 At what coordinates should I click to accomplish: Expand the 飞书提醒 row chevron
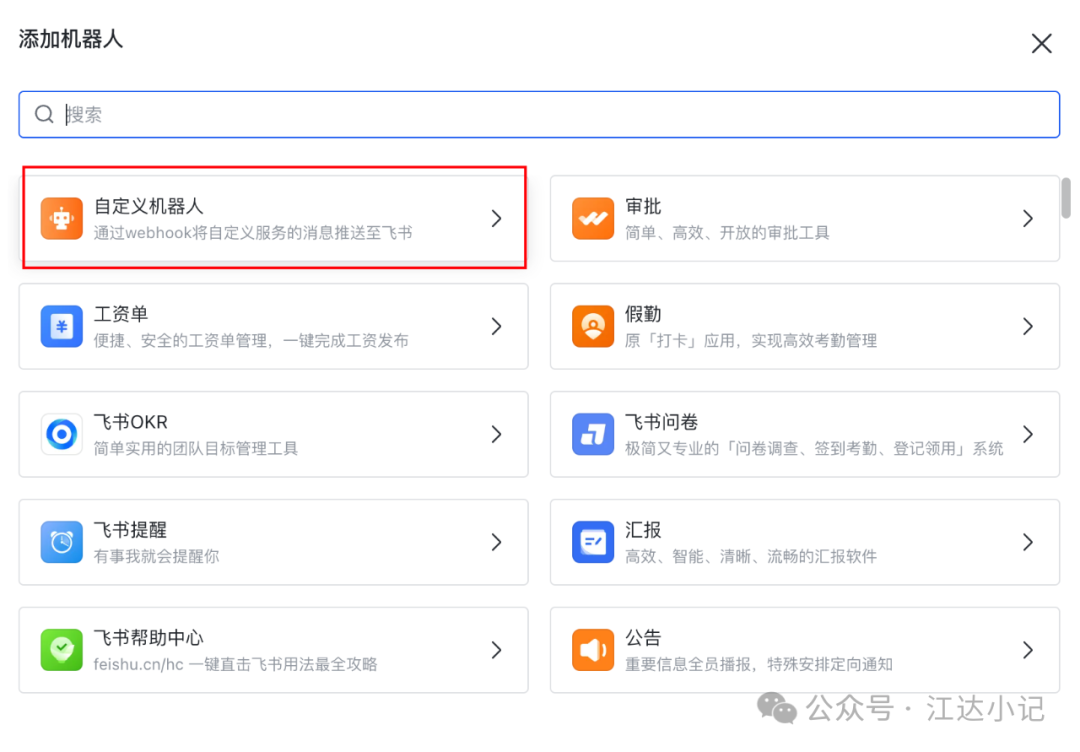click(497, 542)
